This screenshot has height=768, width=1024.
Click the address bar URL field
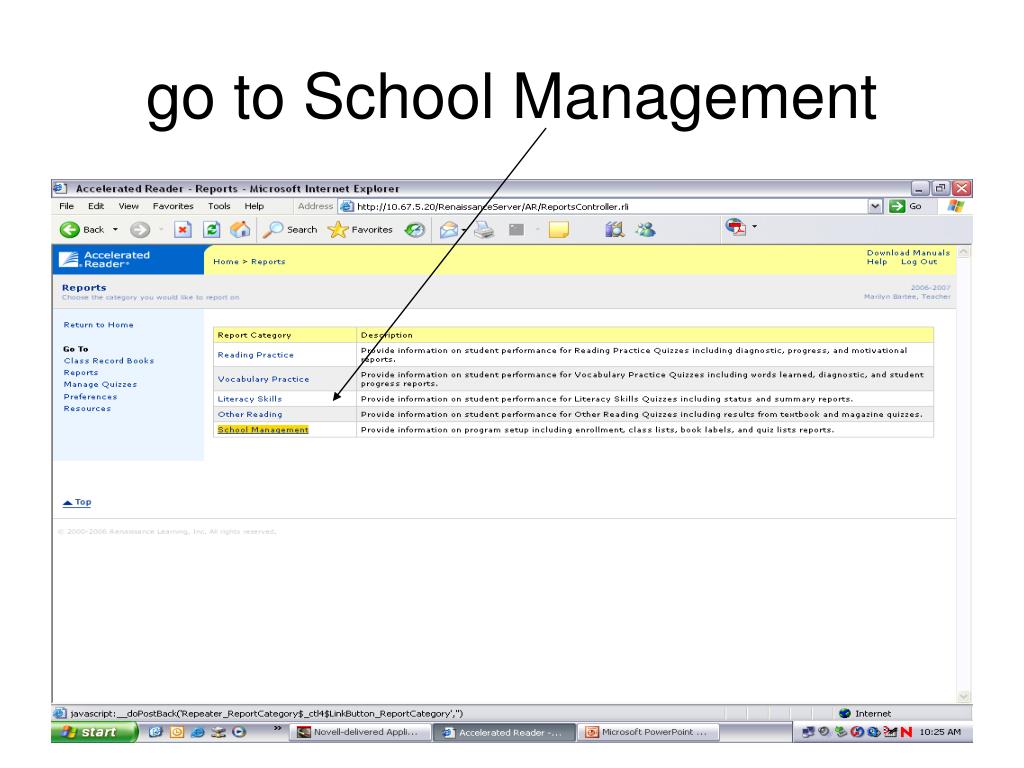604,207
